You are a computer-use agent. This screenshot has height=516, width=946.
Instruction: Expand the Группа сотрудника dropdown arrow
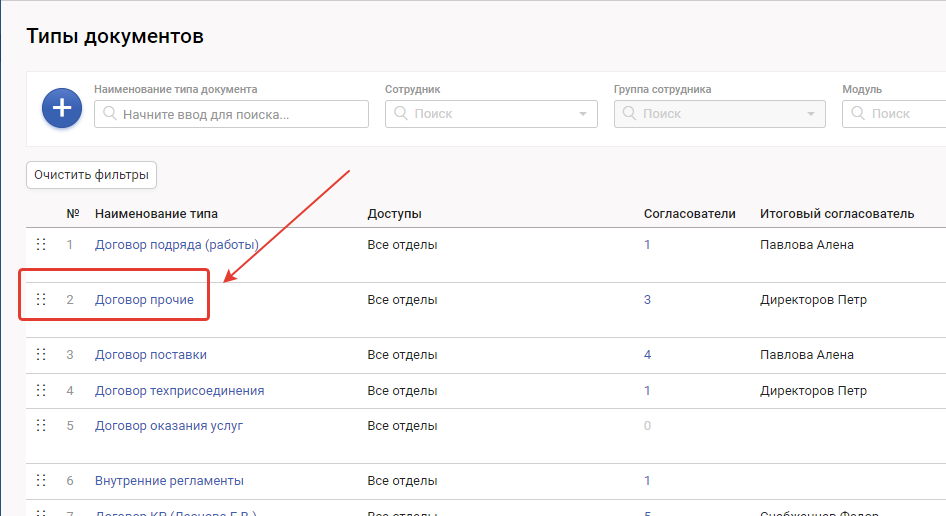tap(812, 114)
